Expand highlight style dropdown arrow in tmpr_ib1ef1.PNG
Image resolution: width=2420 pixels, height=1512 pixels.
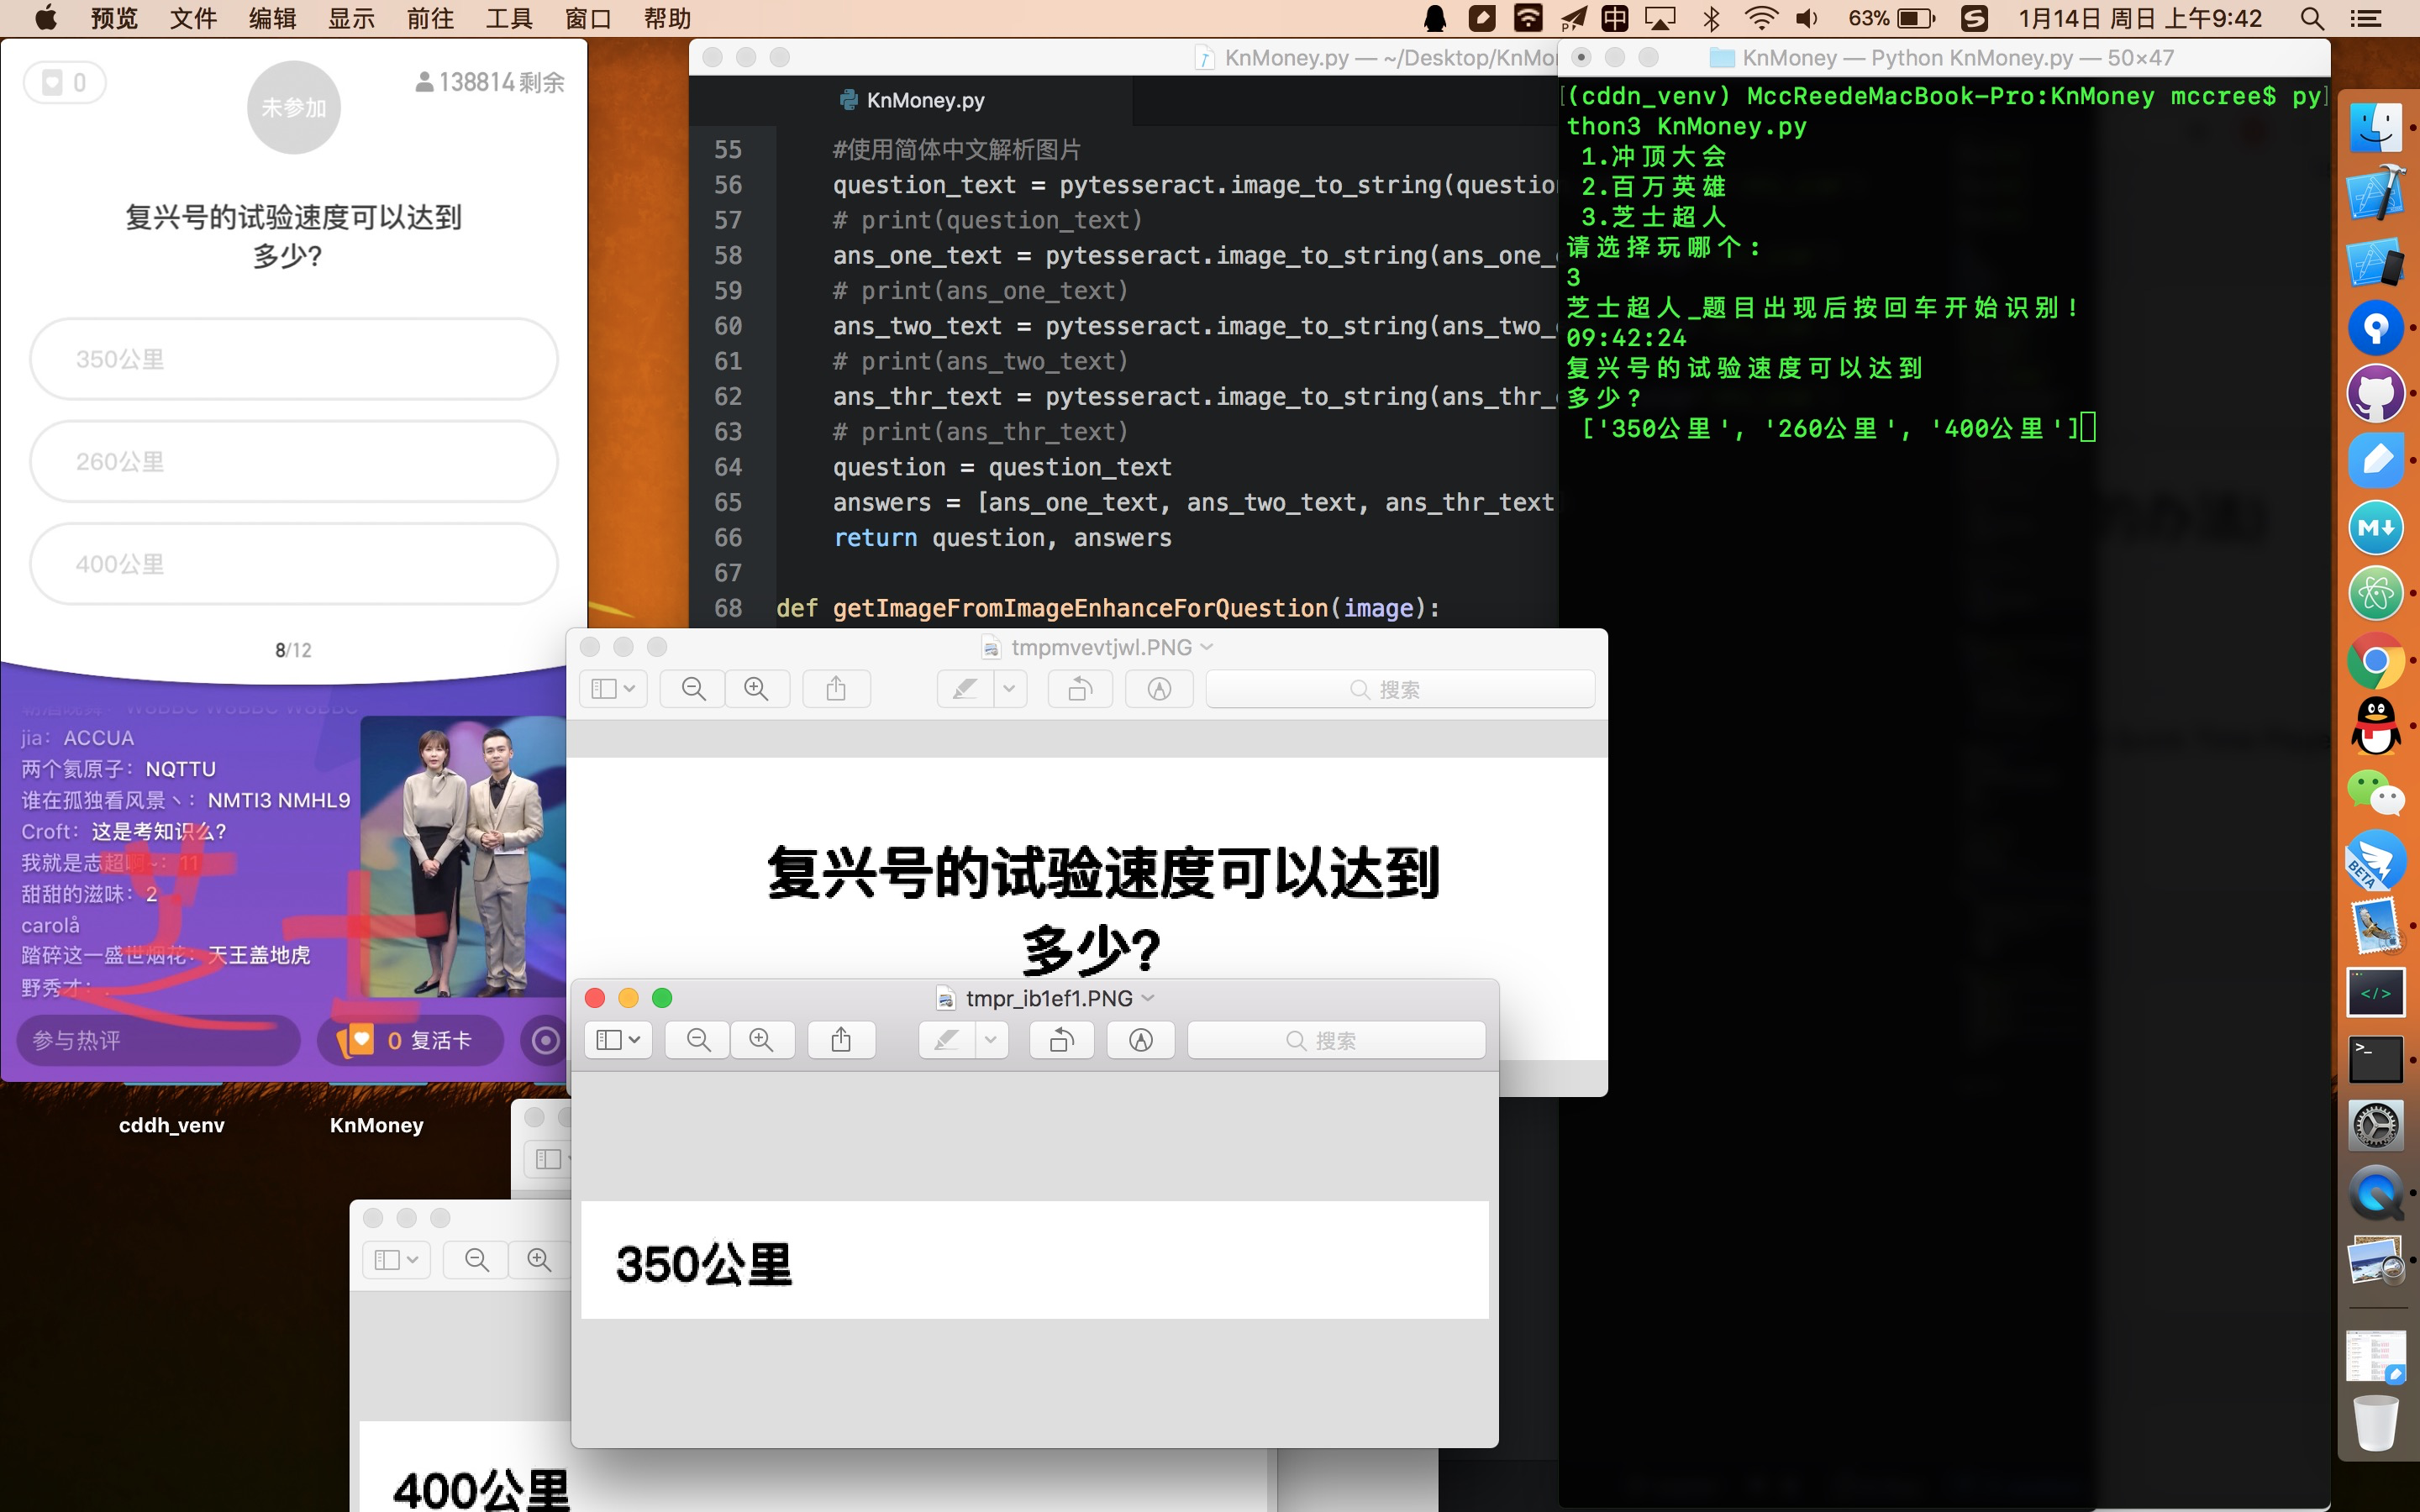pos(990,1040)
